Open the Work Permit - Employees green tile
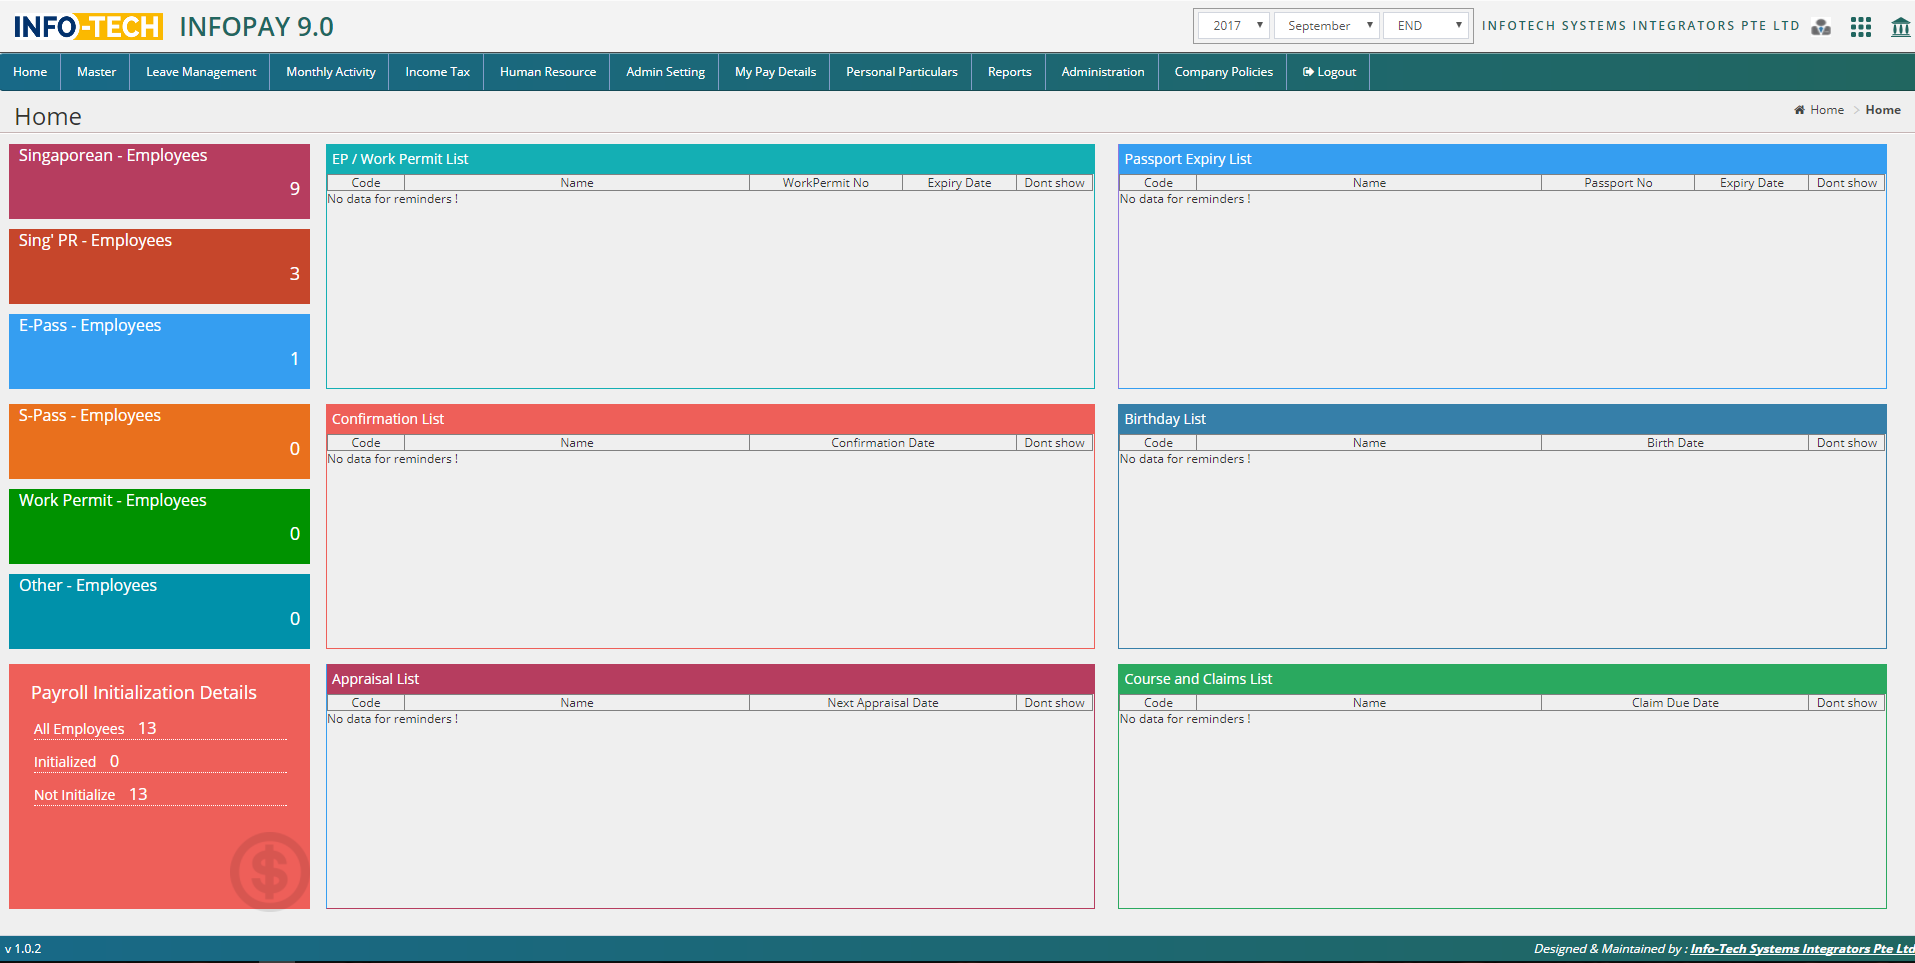The width and height of the screenshot is (1915, 963). (x=159, y=526)
